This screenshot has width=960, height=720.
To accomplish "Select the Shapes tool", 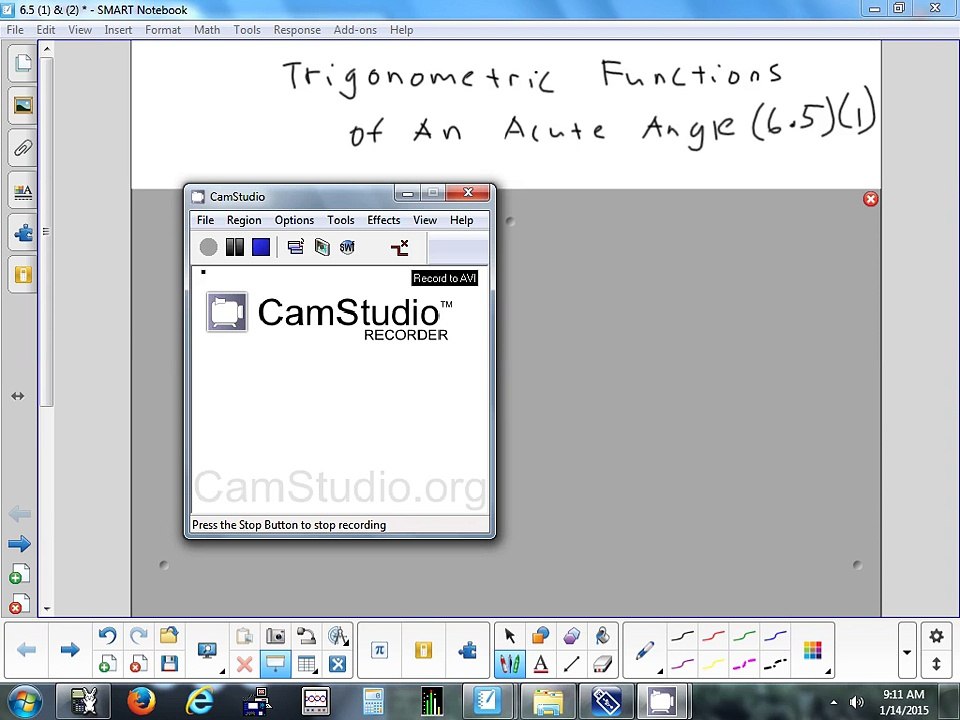I will pyautogui.click(x=541, y=636).
